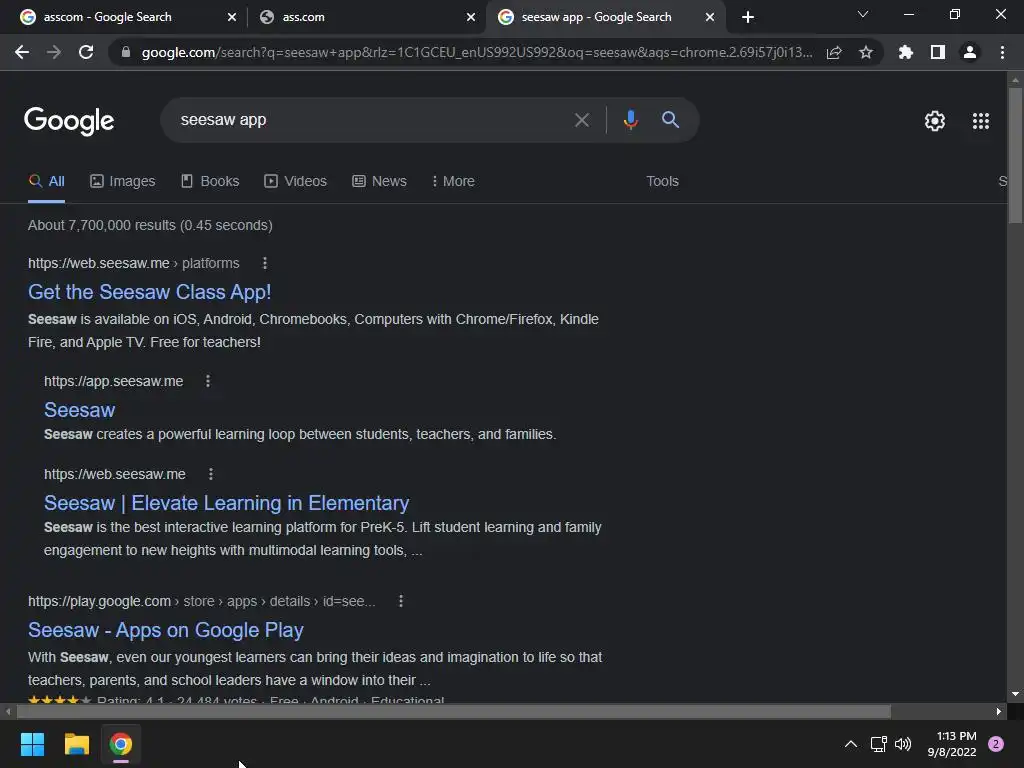Open Seesaw Elevate Learning in Elementary link
This screenshot has width=1024, height=768.
(227, 503)
